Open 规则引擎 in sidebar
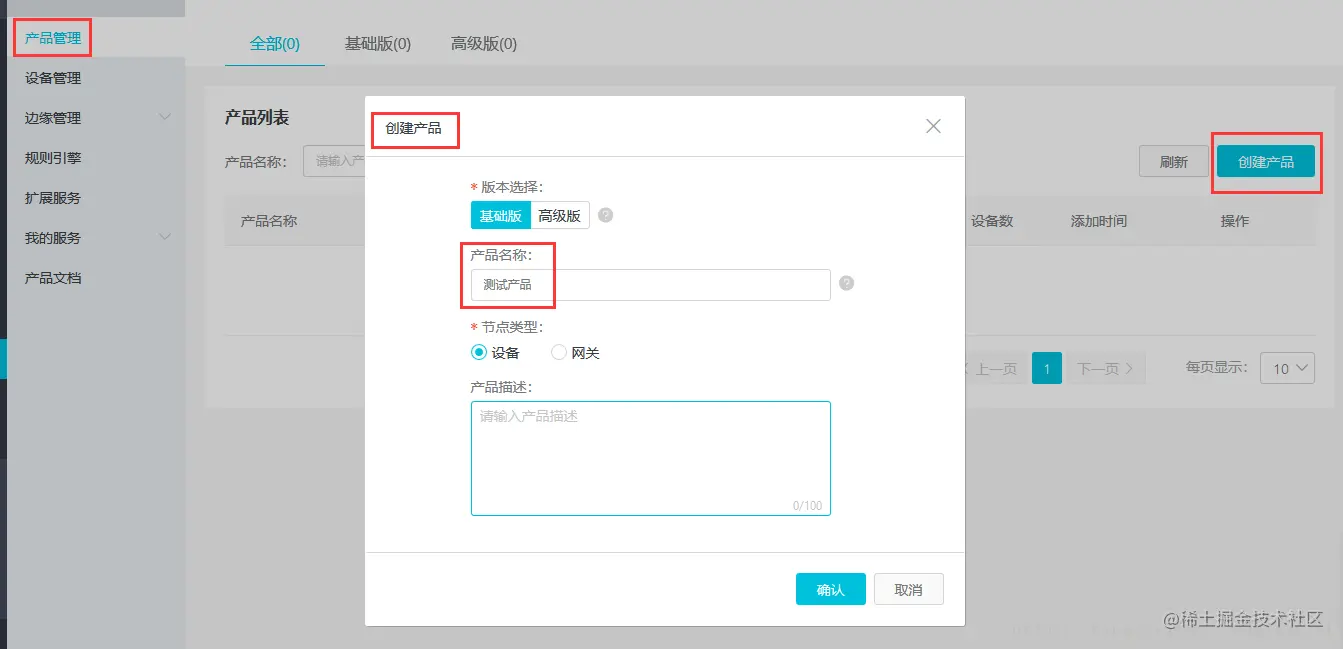 click(53, 158)
